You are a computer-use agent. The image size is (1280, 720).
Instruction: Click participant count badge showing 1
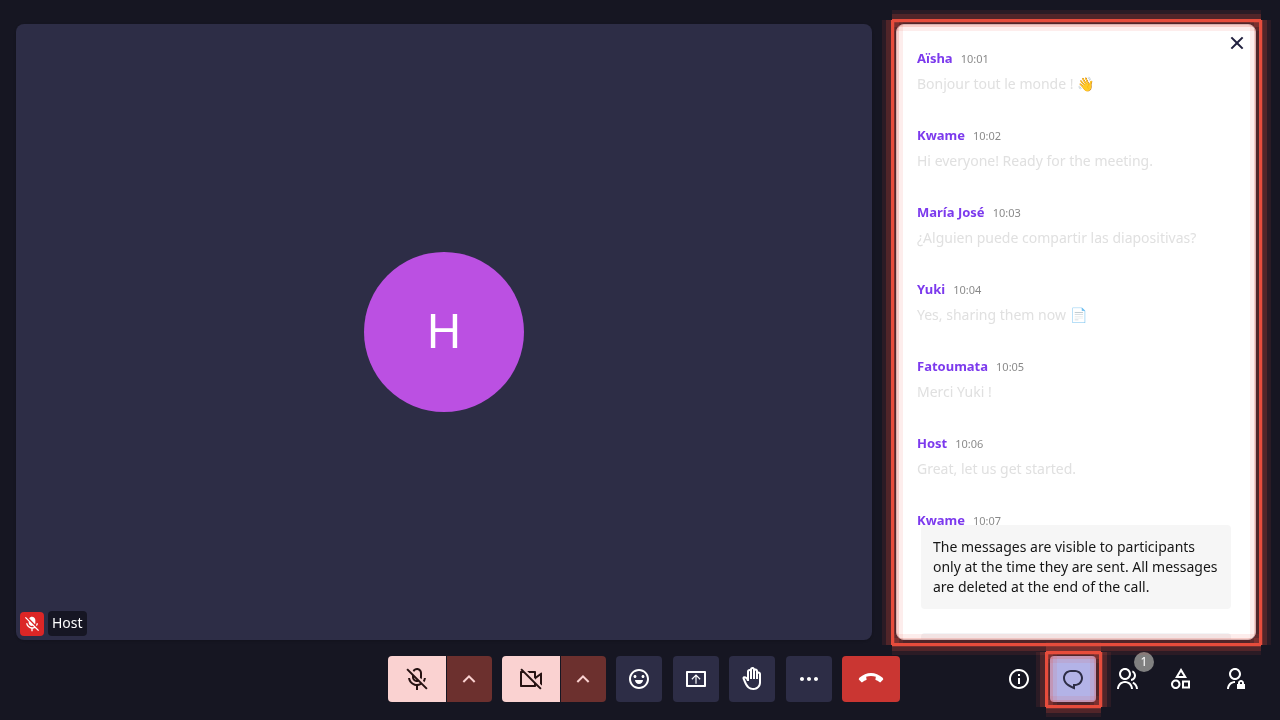pos(1144,662)
